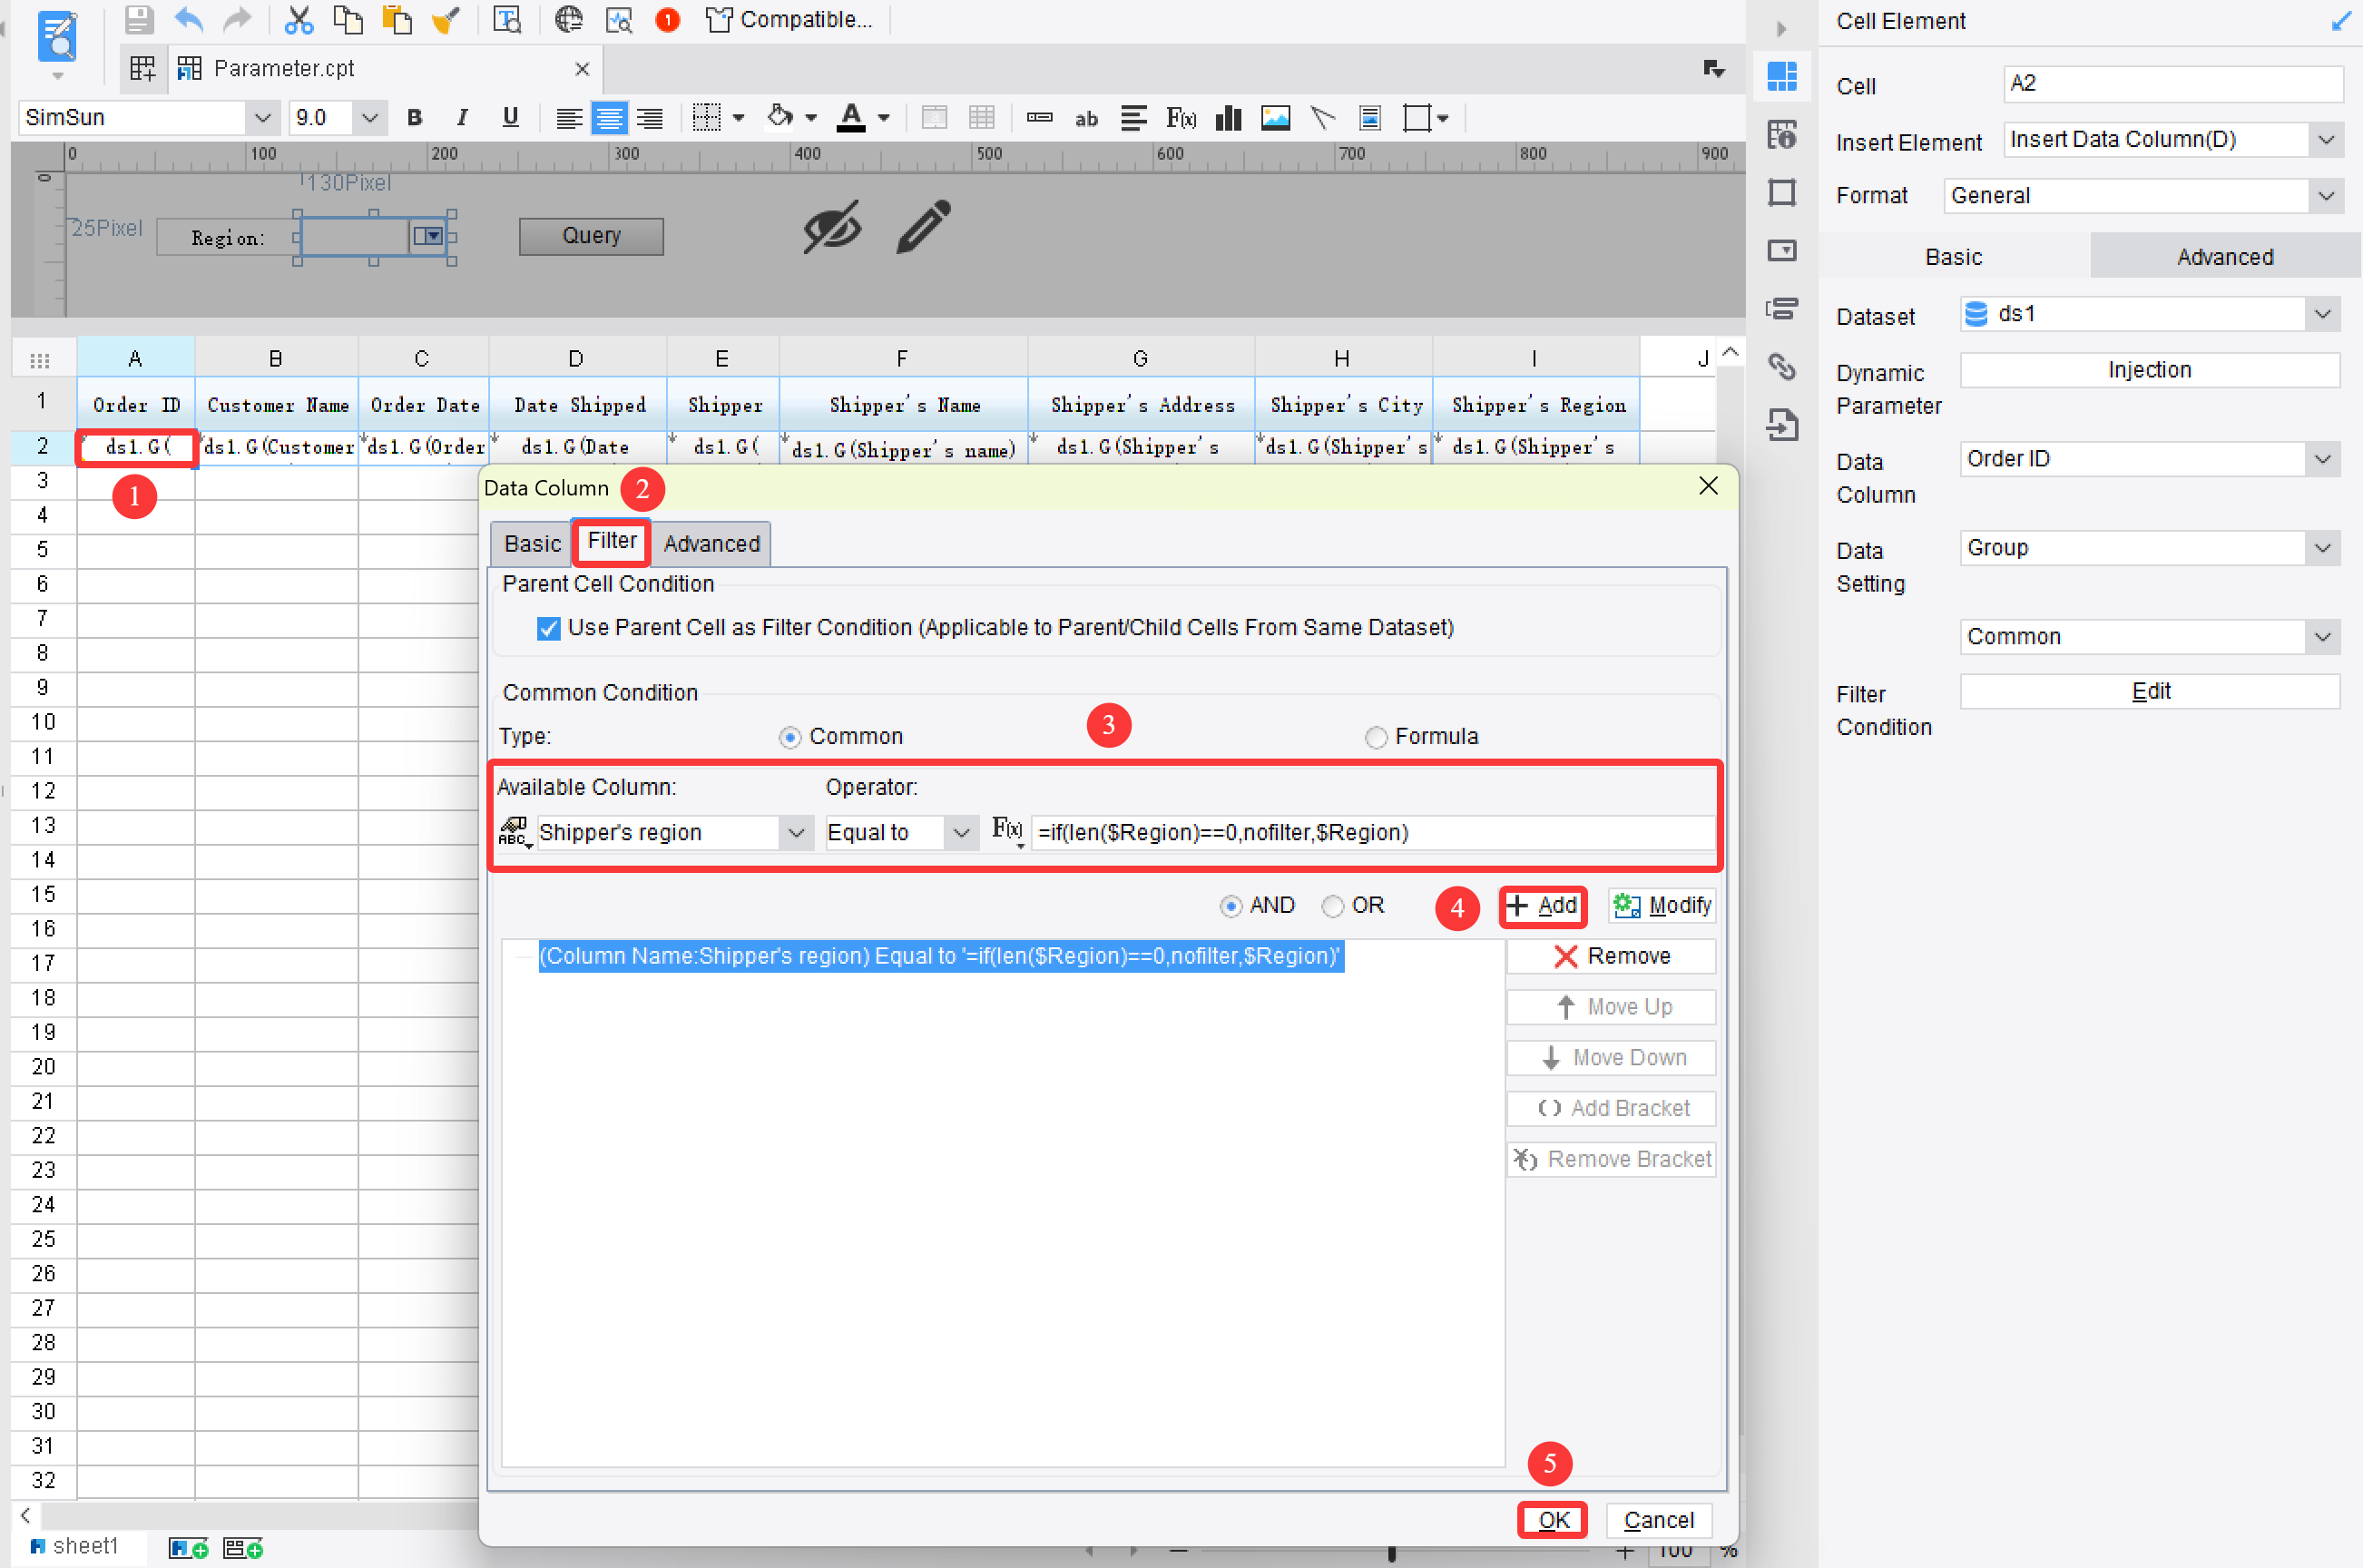This screenshot has height=1568, width=2363.
Task: Open the Equal to operator dropdown
Action: pyautogui.click(x=960, y=832)
